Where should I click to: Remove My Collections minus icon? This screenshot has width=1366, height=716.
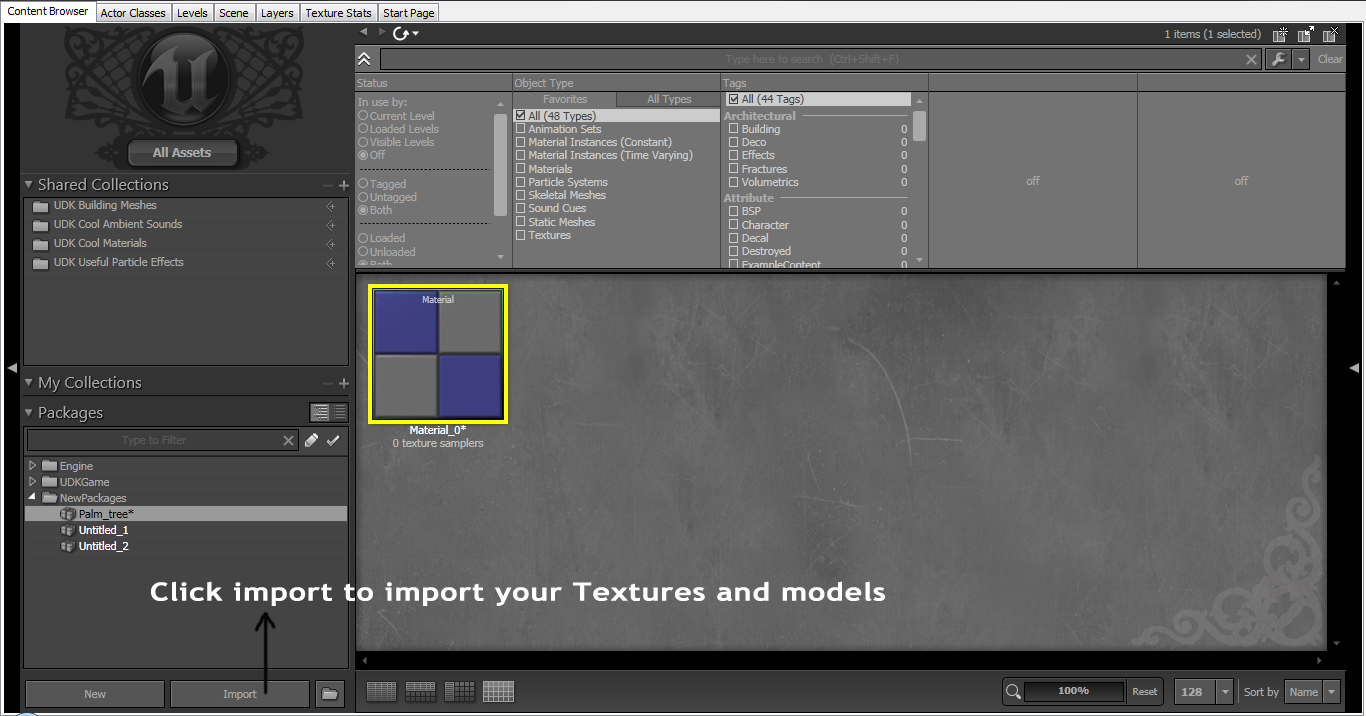point(328,383)
